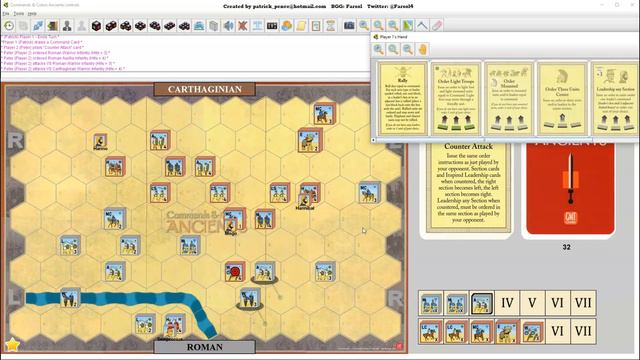Zoom out inside Player Hand window
Image resolution: width=640 pixels, height=360 pixels.
pos(408,49)
